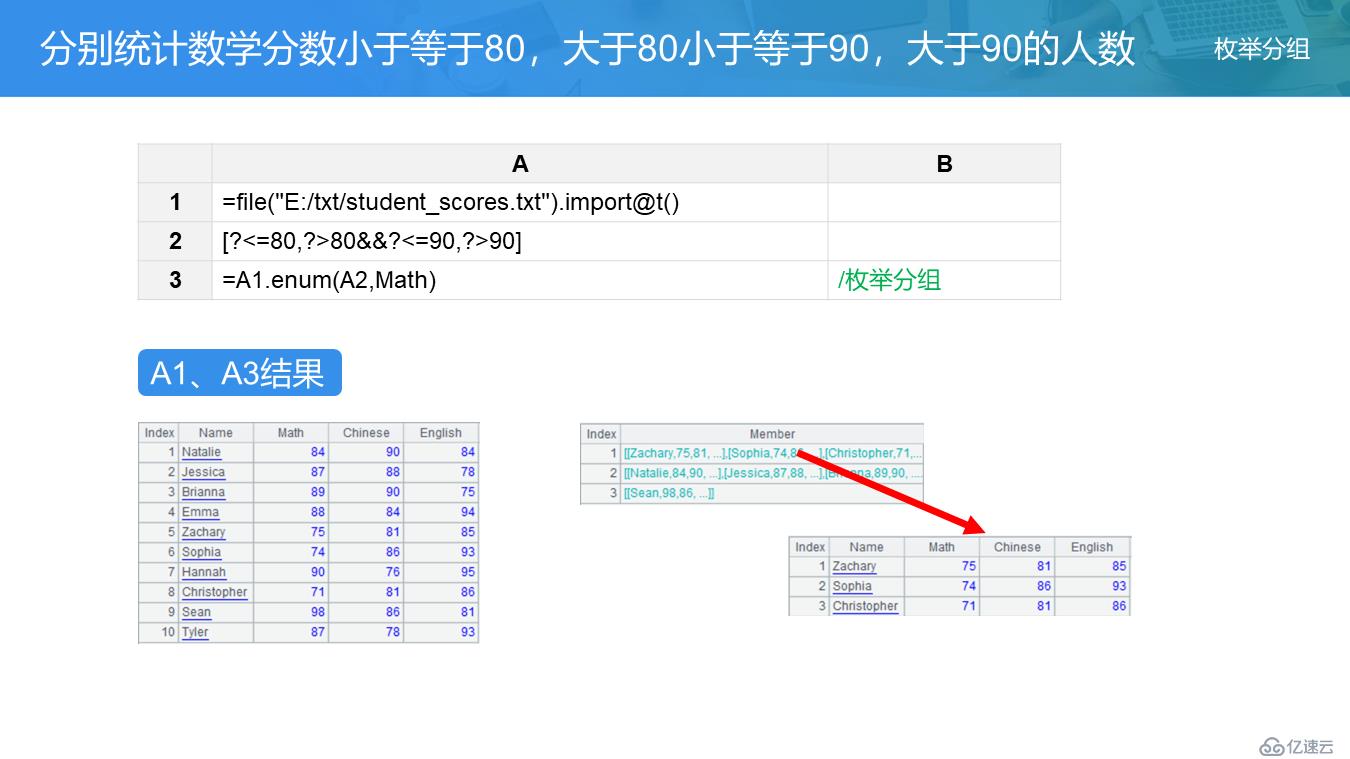Viewport: 1350px width, 759px height.
Task: Click Hannah's English score 95
Action: (468, 572)
